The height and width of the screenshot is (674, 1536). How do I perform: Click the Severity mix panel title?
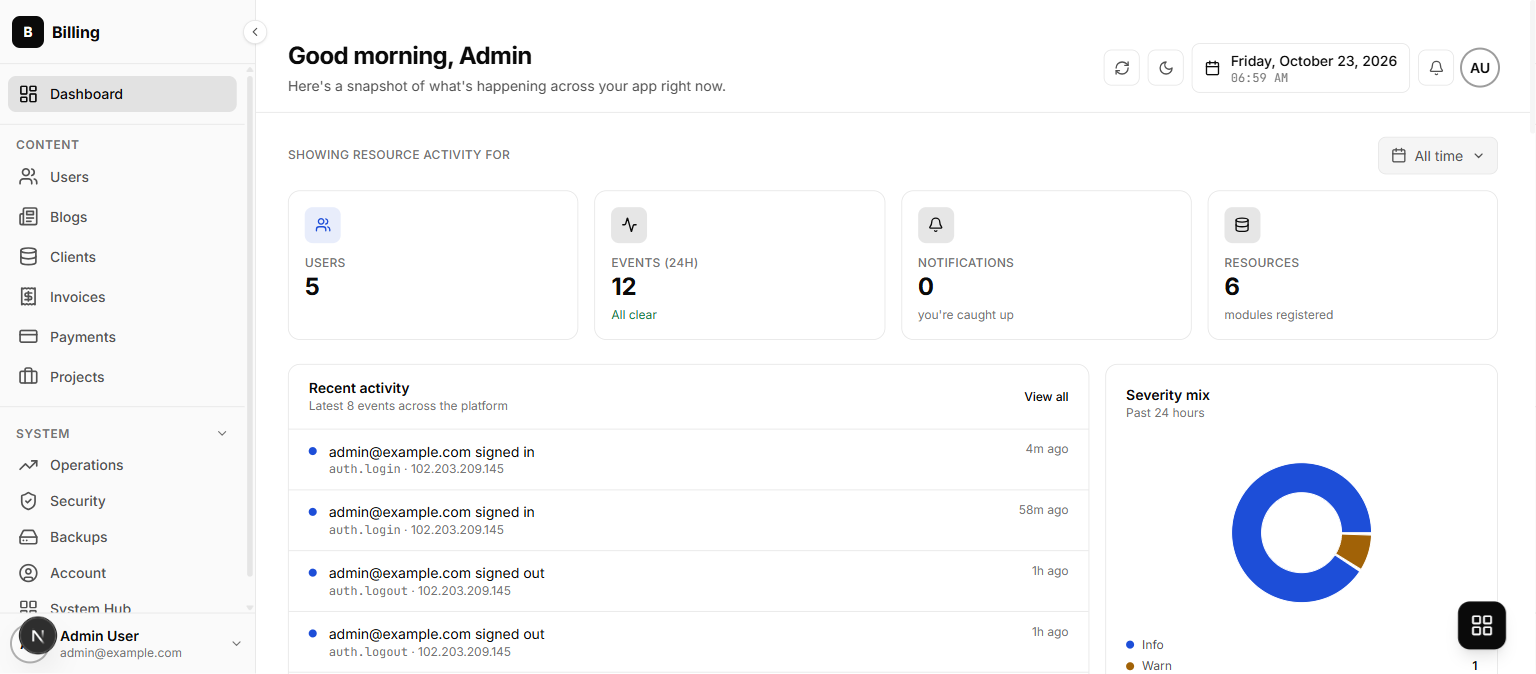[x=1168, y=395]
